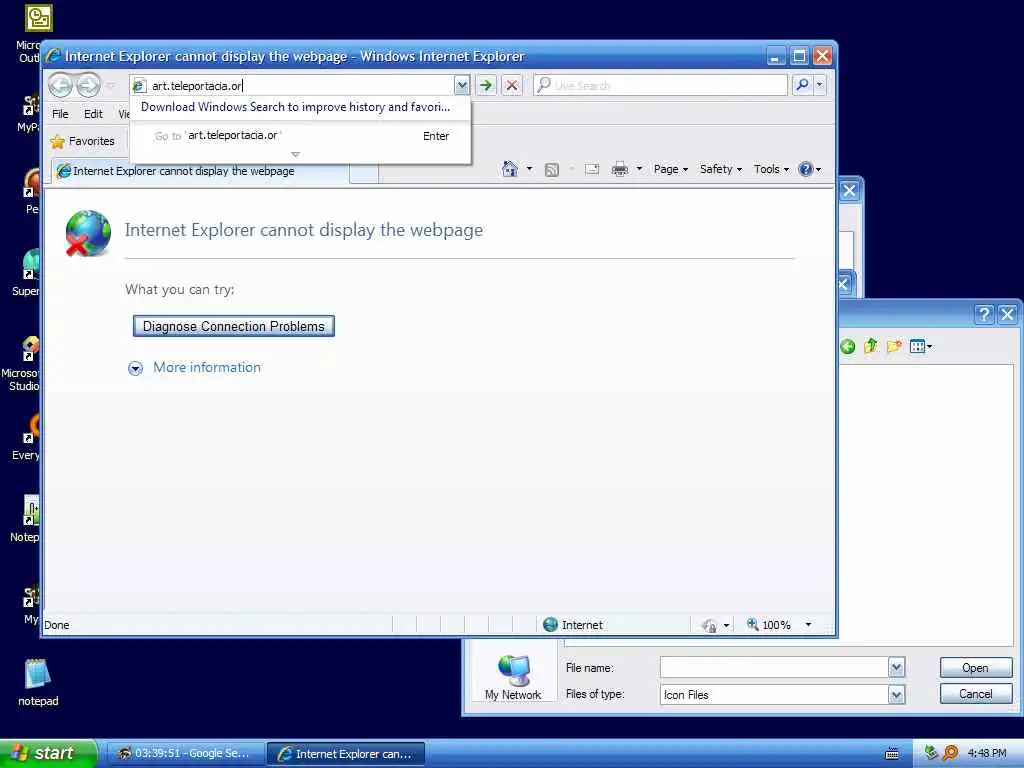
Task: Click My Network places icon
Action: [513, 677]
